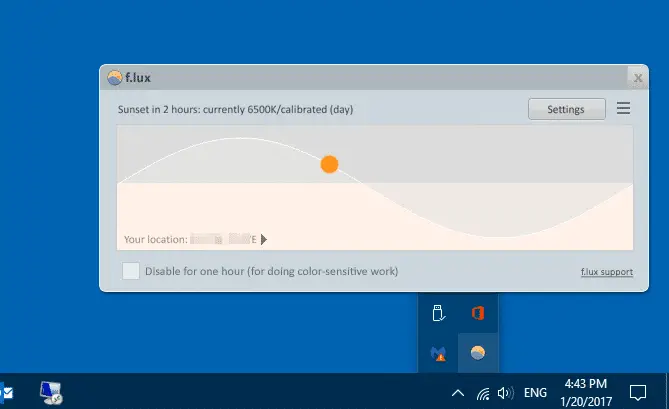Click the f.lux tray icon
This screenshot has width=669, height=409.
click(478, 353)
